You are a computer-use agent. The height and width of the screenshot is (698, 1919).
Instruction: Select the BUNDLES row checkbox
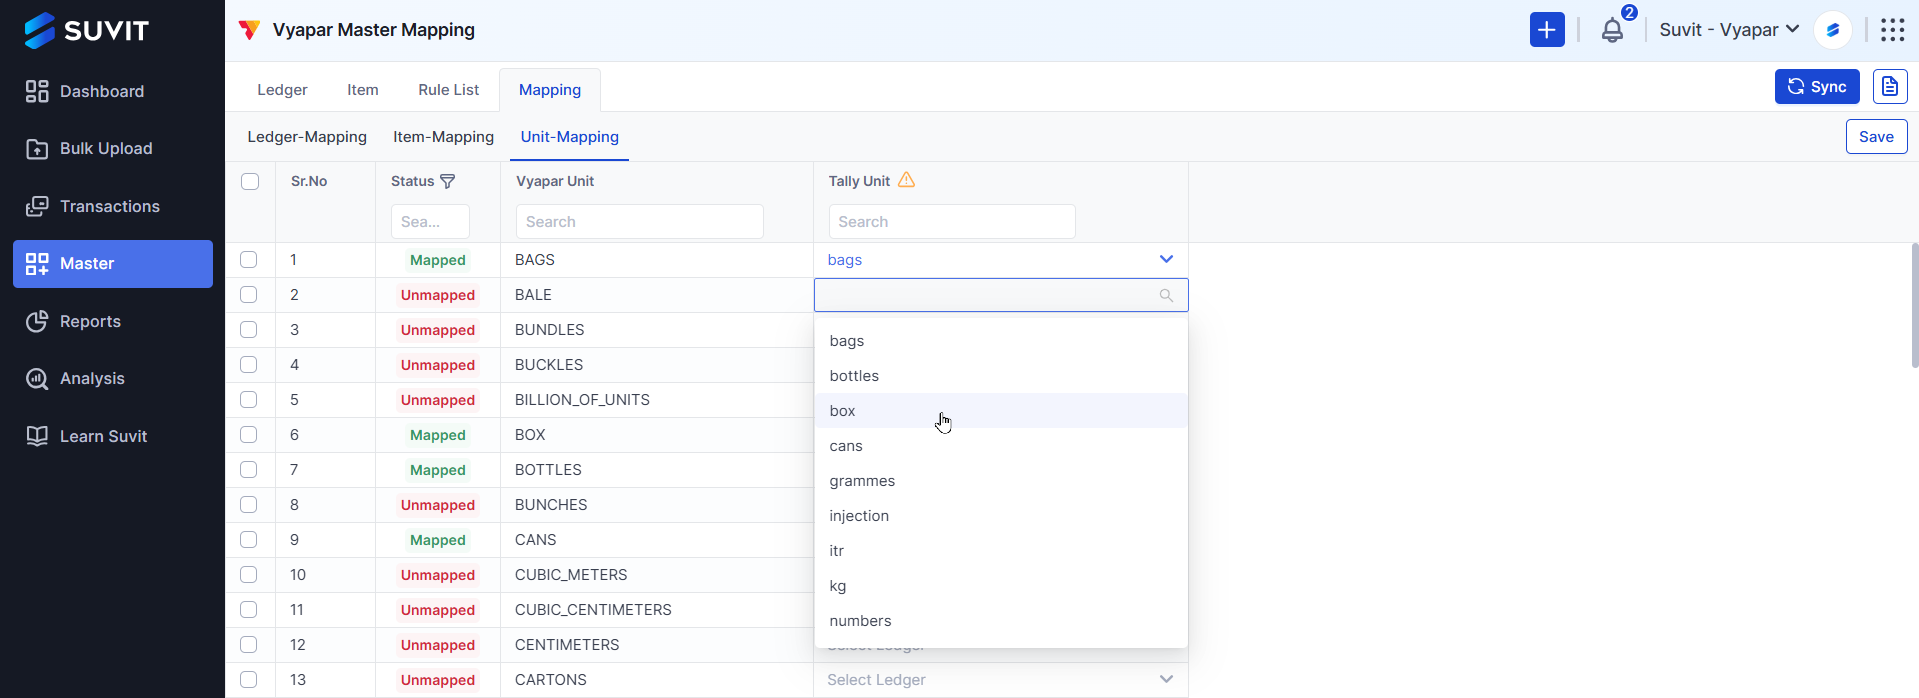pos(249,330)
